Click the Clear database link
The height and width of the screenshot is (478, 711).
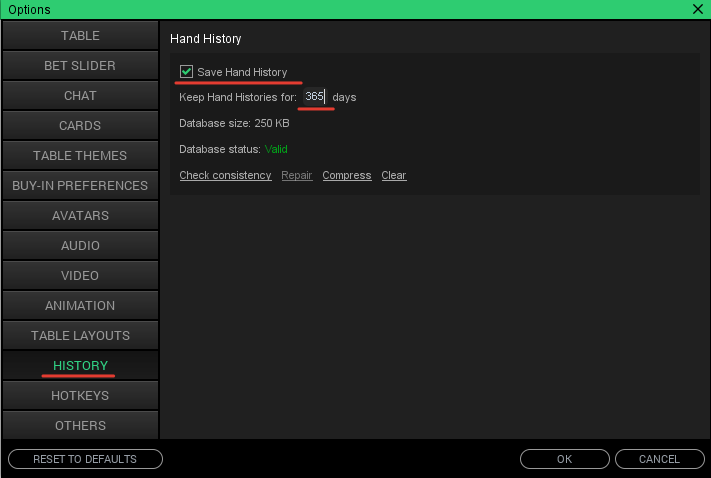(393, 175)
